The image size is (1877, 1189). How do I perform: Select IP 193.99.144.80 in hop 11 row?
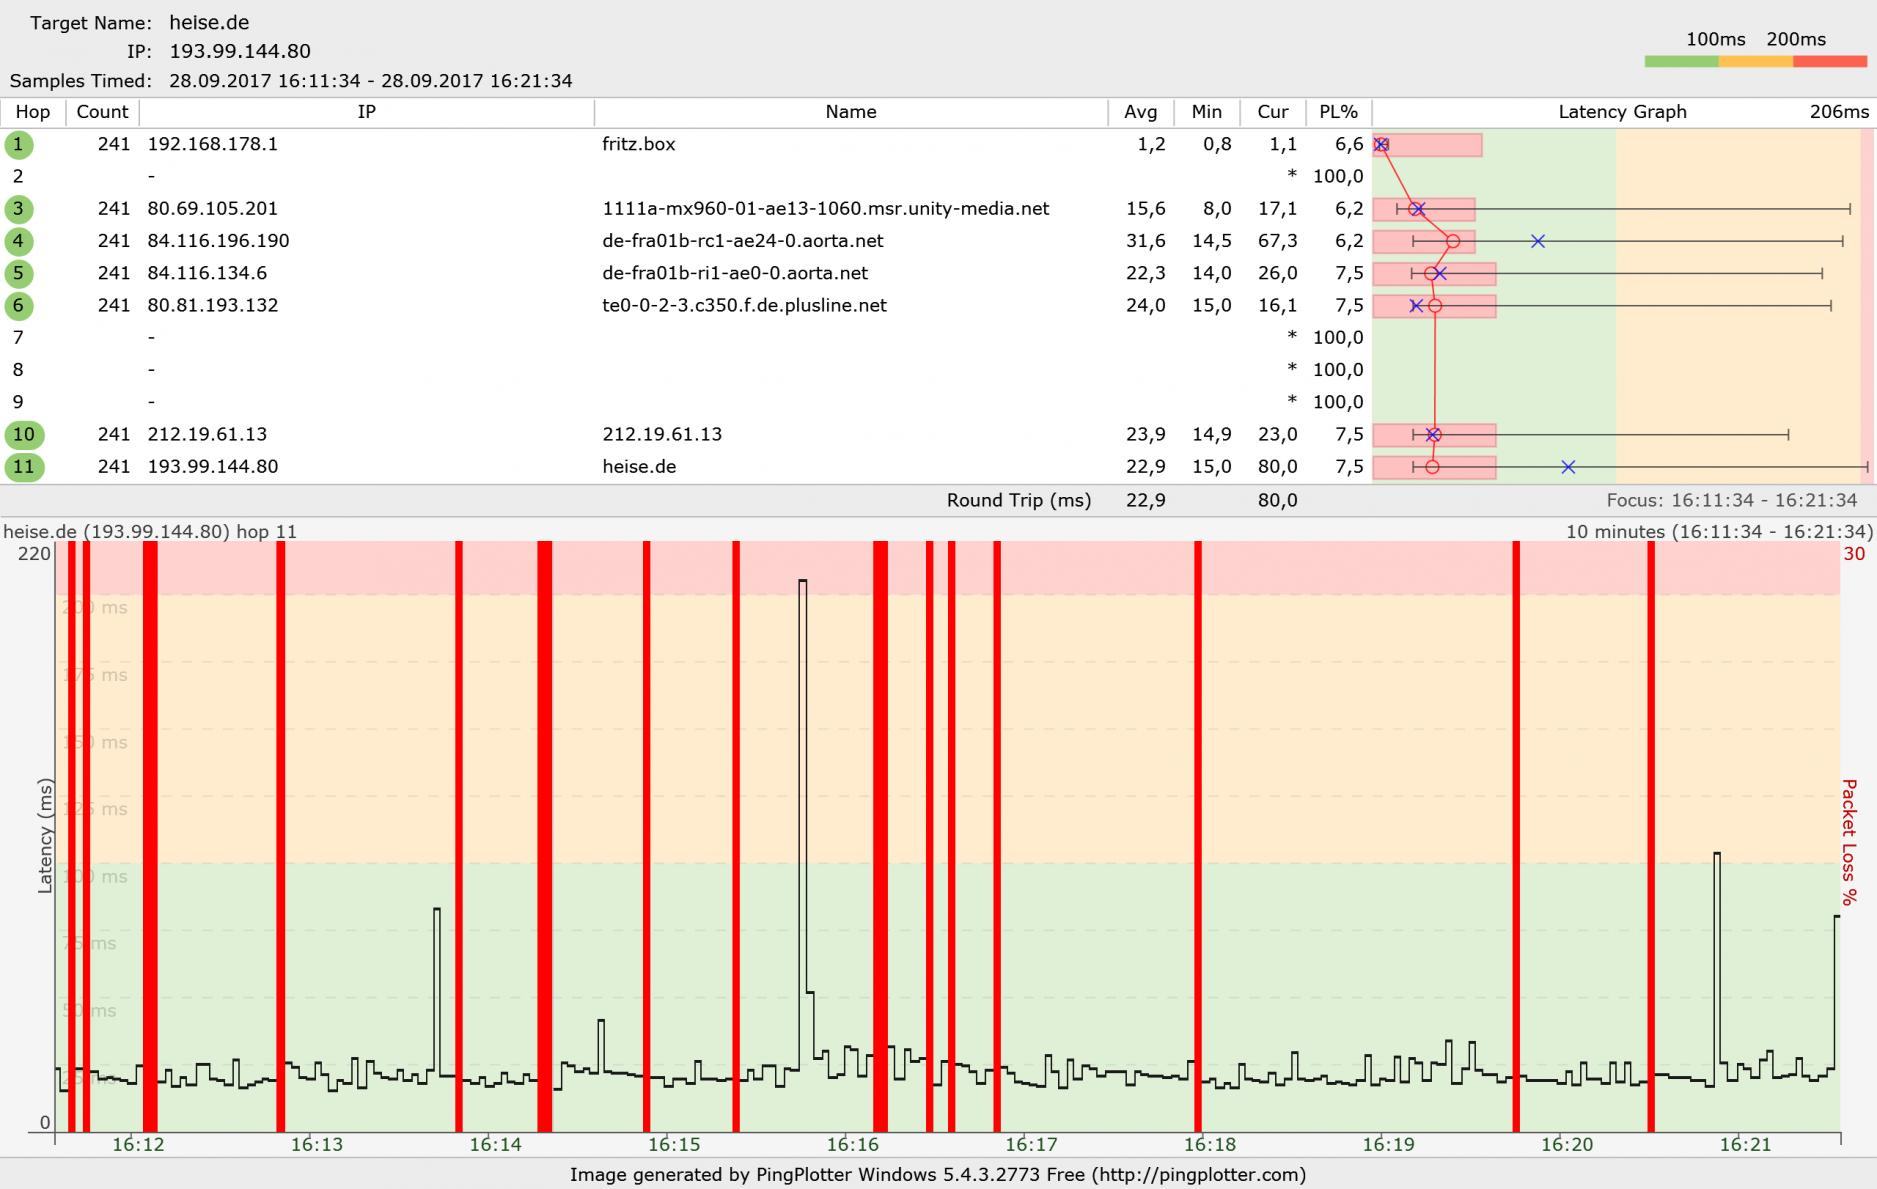coord(213,466)
